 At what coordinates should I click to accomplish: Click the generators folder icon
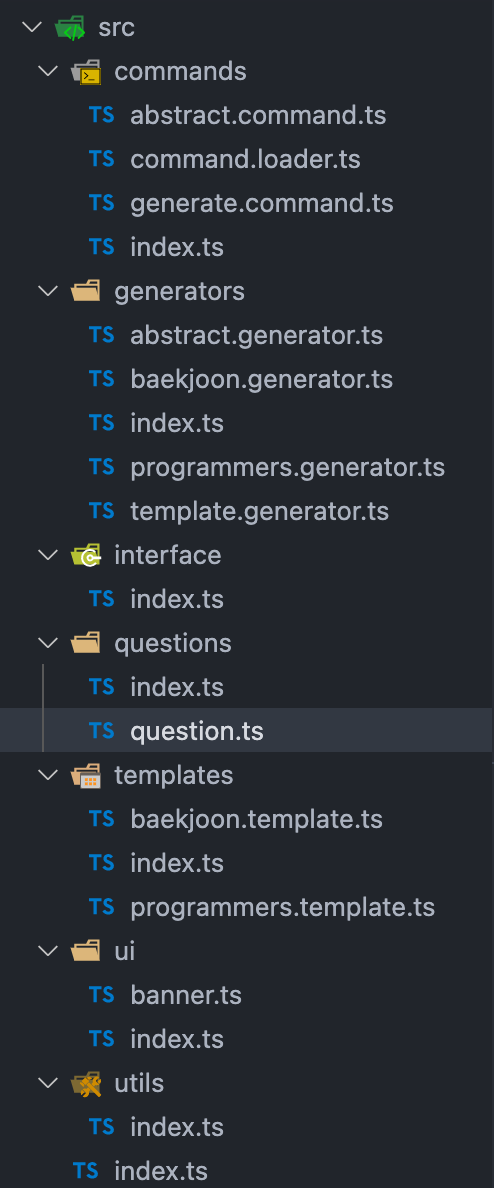(x=86, y=291)
